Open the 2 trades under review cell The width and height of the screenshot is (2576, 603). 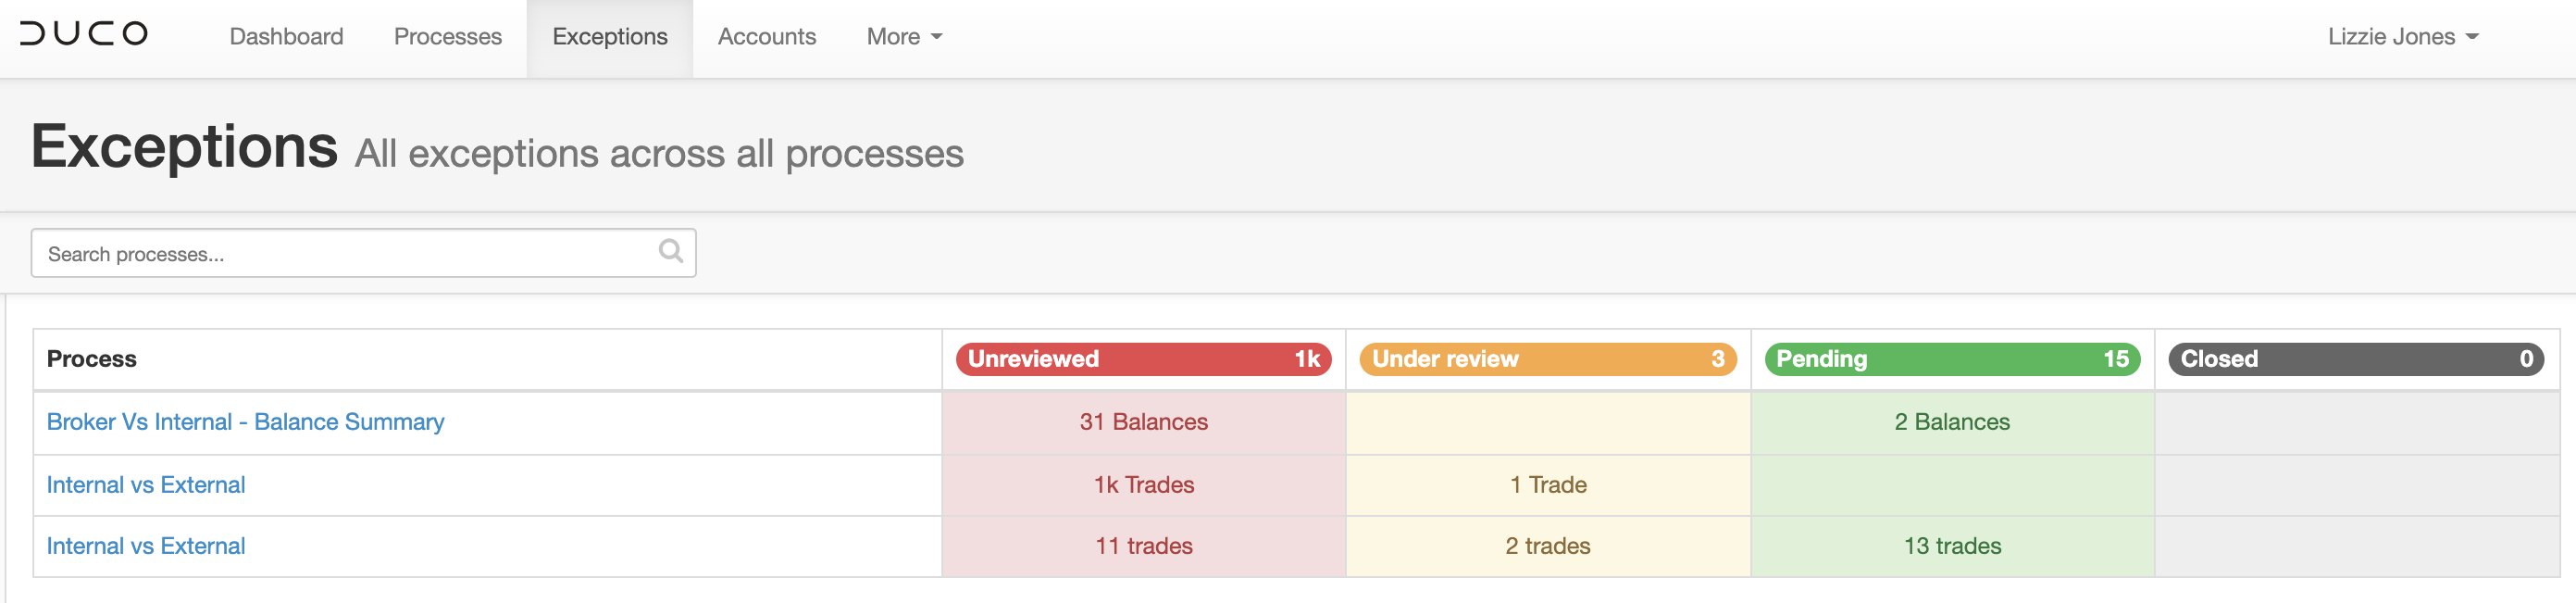[x=1547, y=546]
